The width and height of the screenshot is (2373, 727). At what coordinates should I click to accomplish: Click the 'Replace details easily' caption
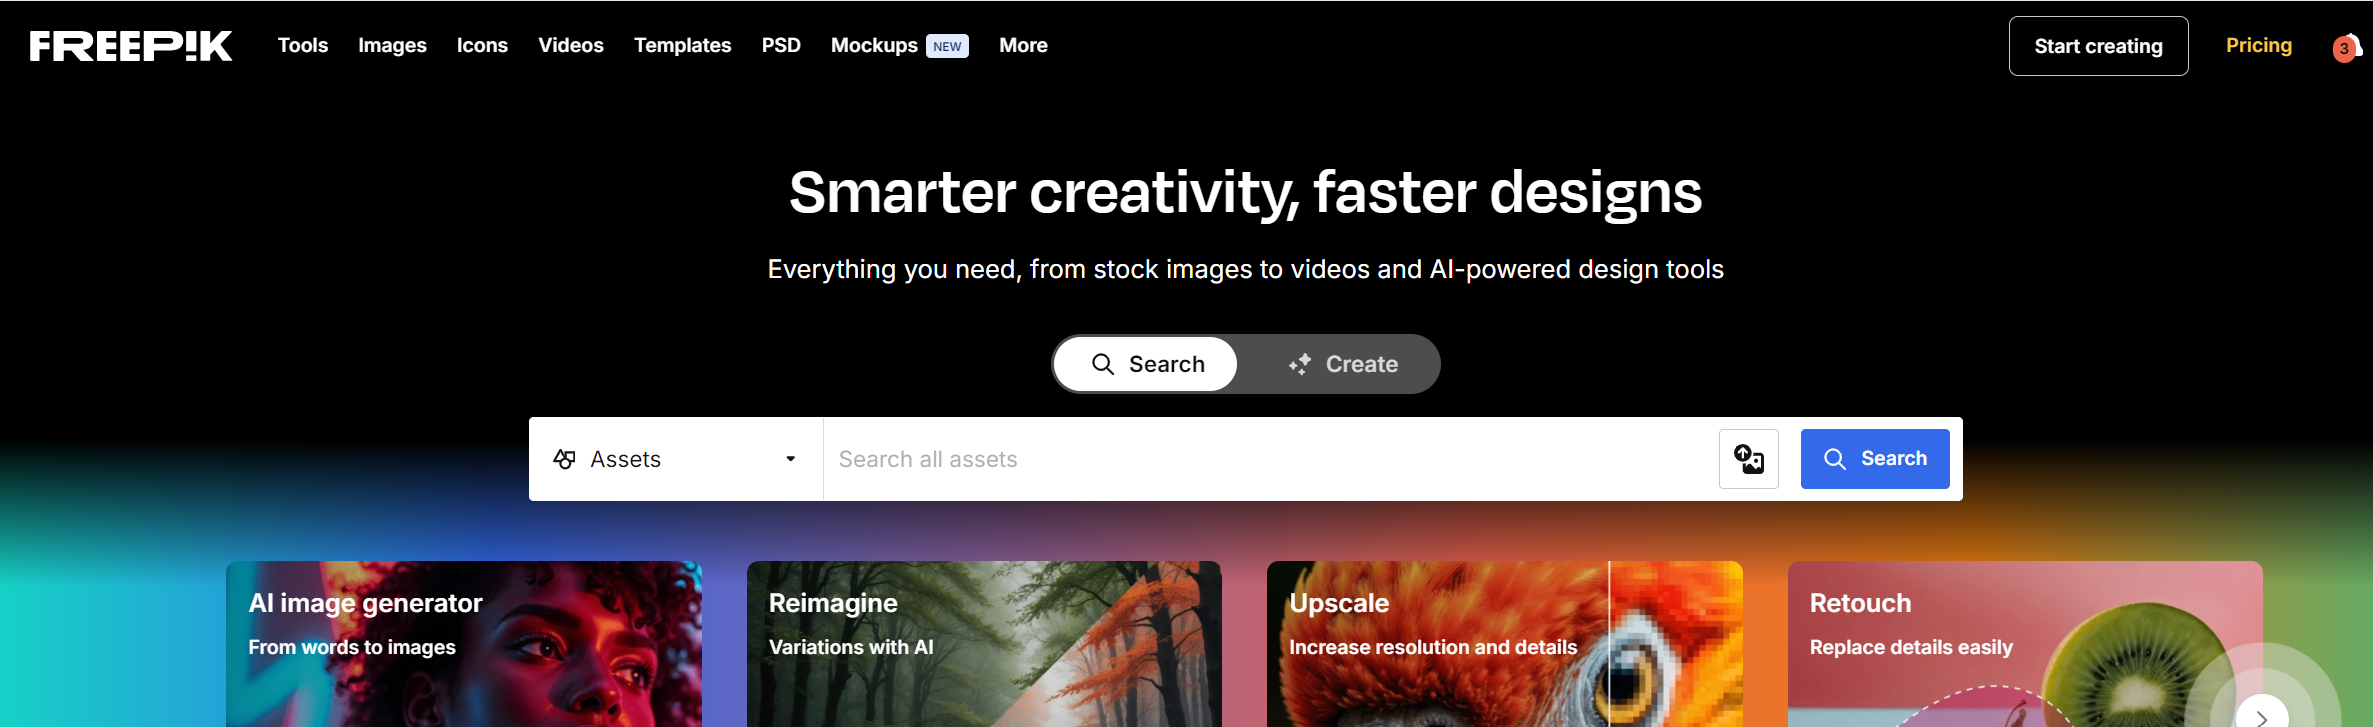1911,647
